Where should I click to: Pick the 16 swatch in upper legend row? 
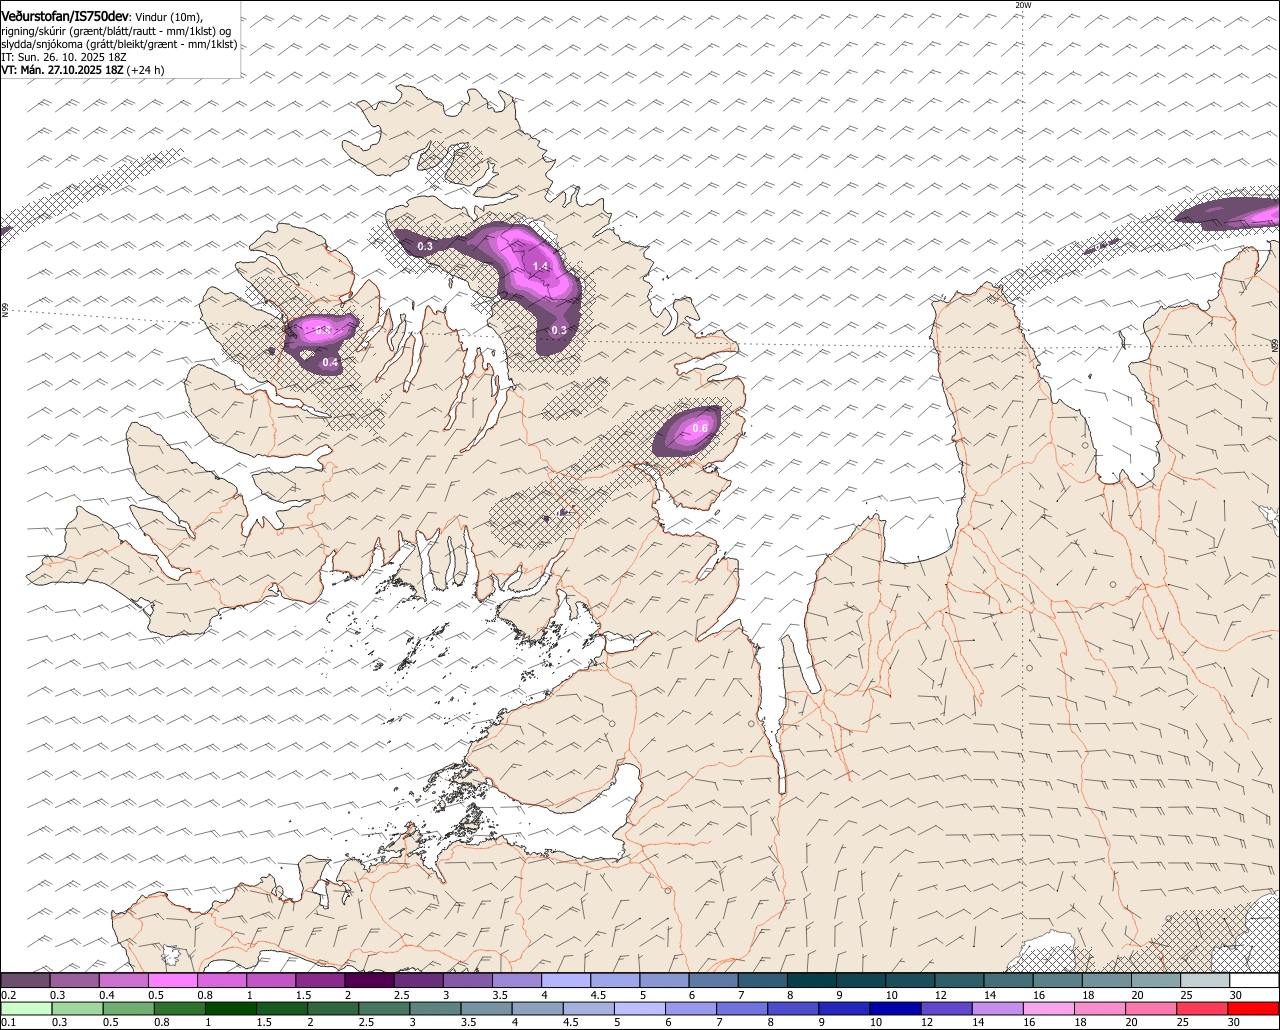[1058, 980]
